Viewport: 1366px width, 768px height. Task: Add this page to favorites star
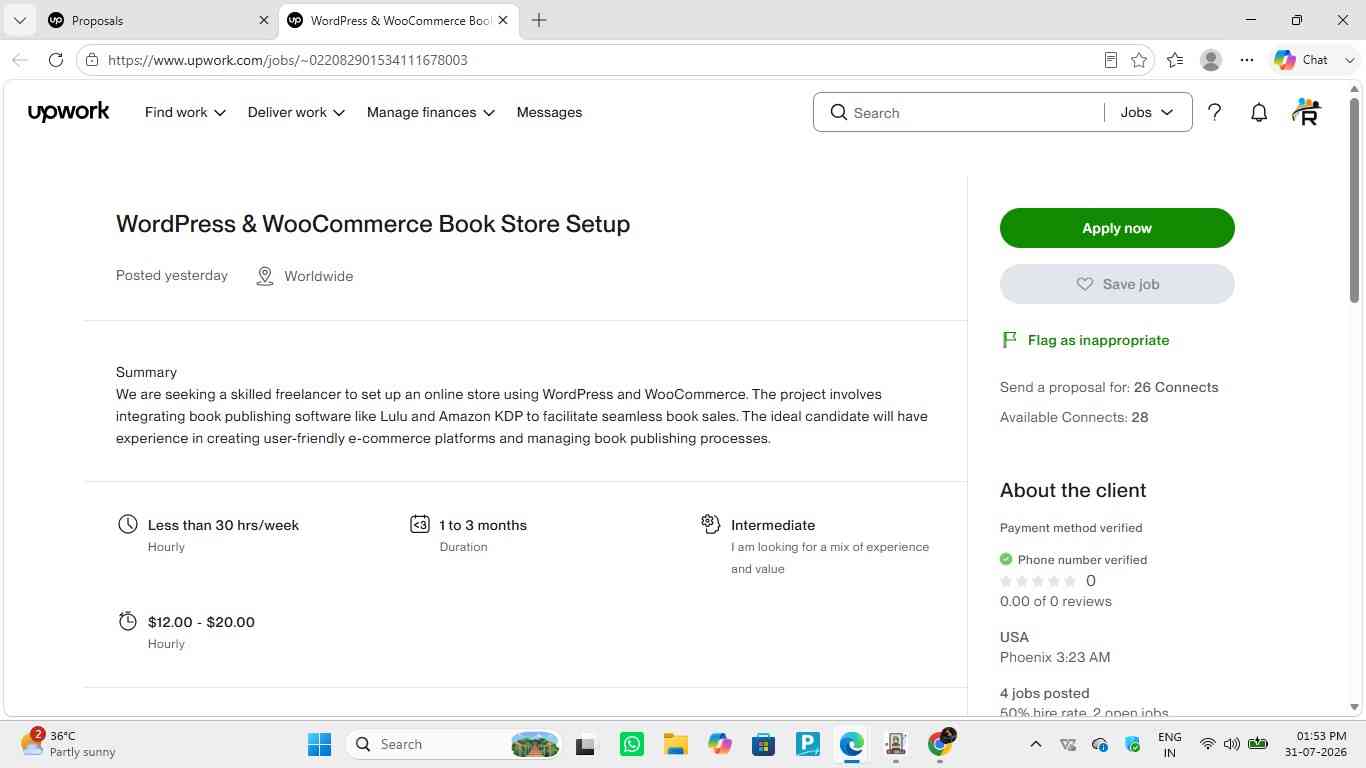[x=1139, y=60]
